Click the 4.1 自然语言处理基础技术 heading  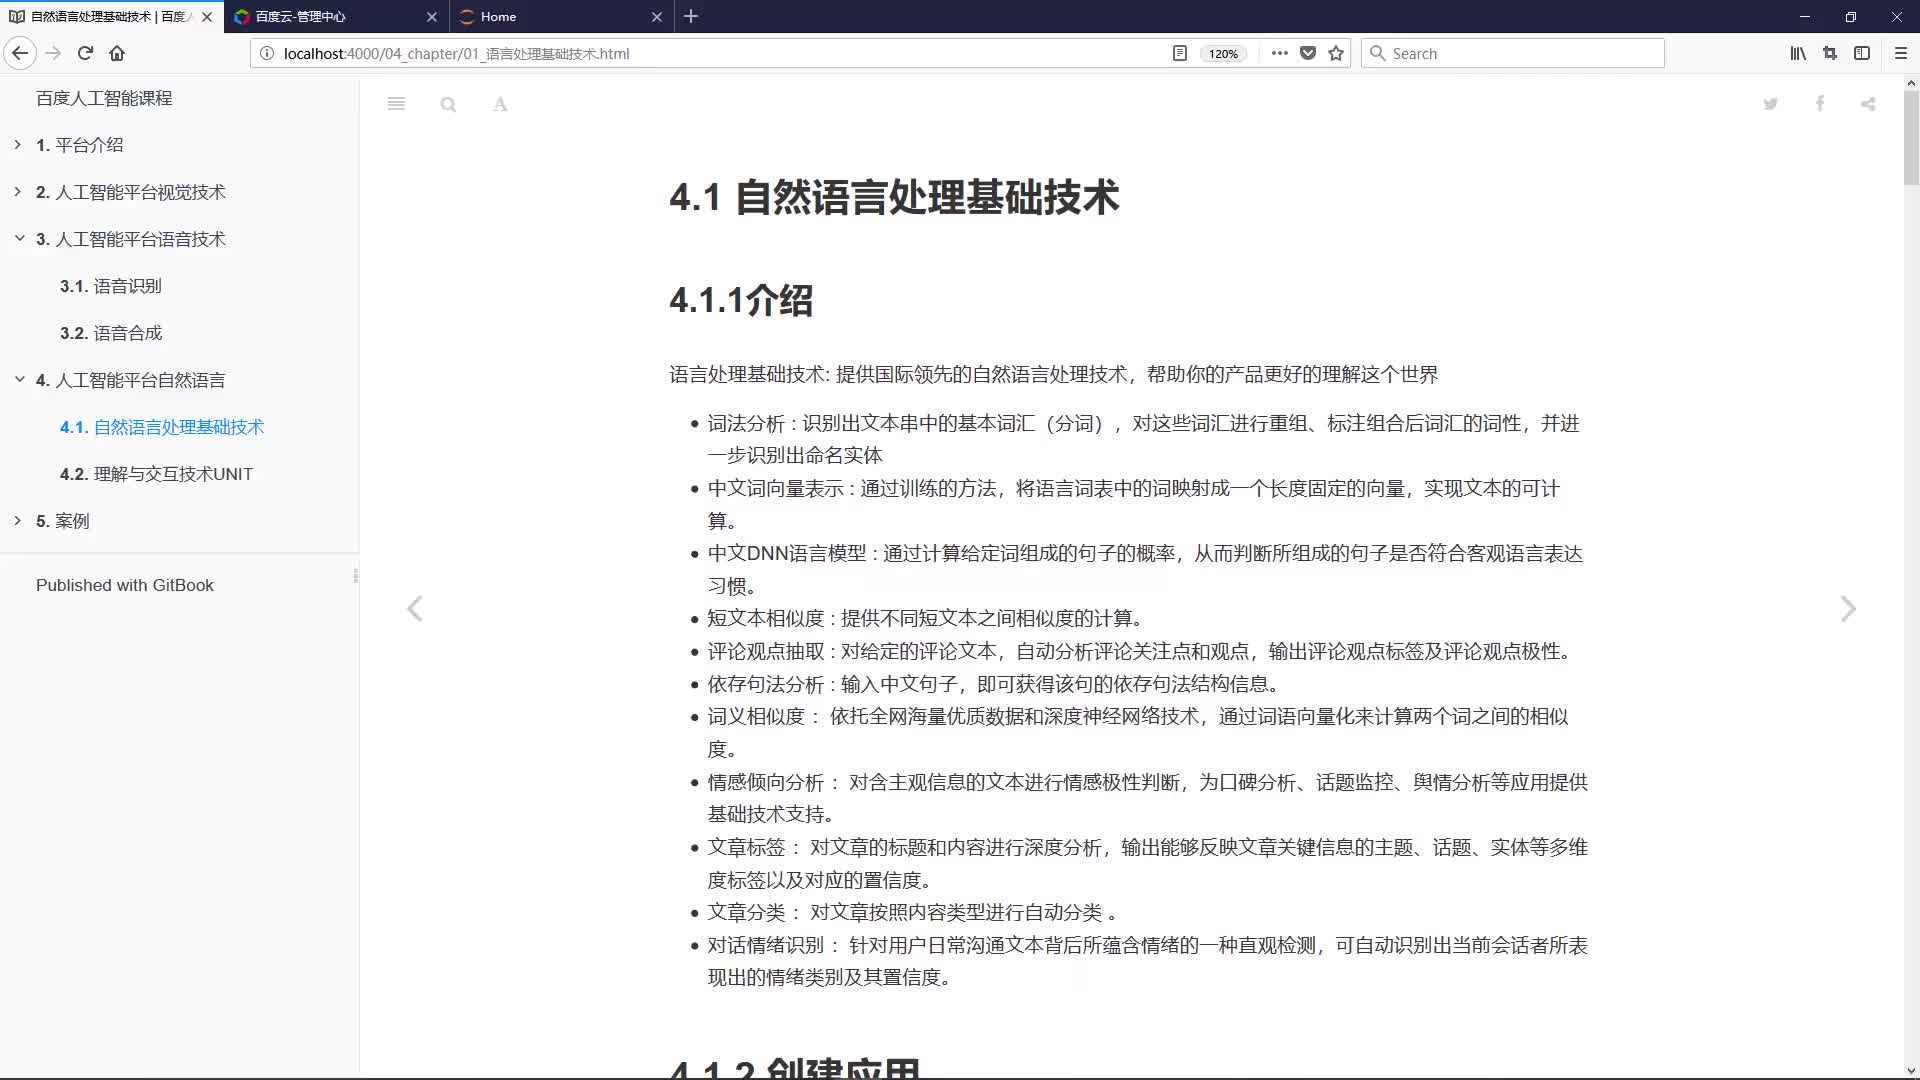[x=894, y=197]
